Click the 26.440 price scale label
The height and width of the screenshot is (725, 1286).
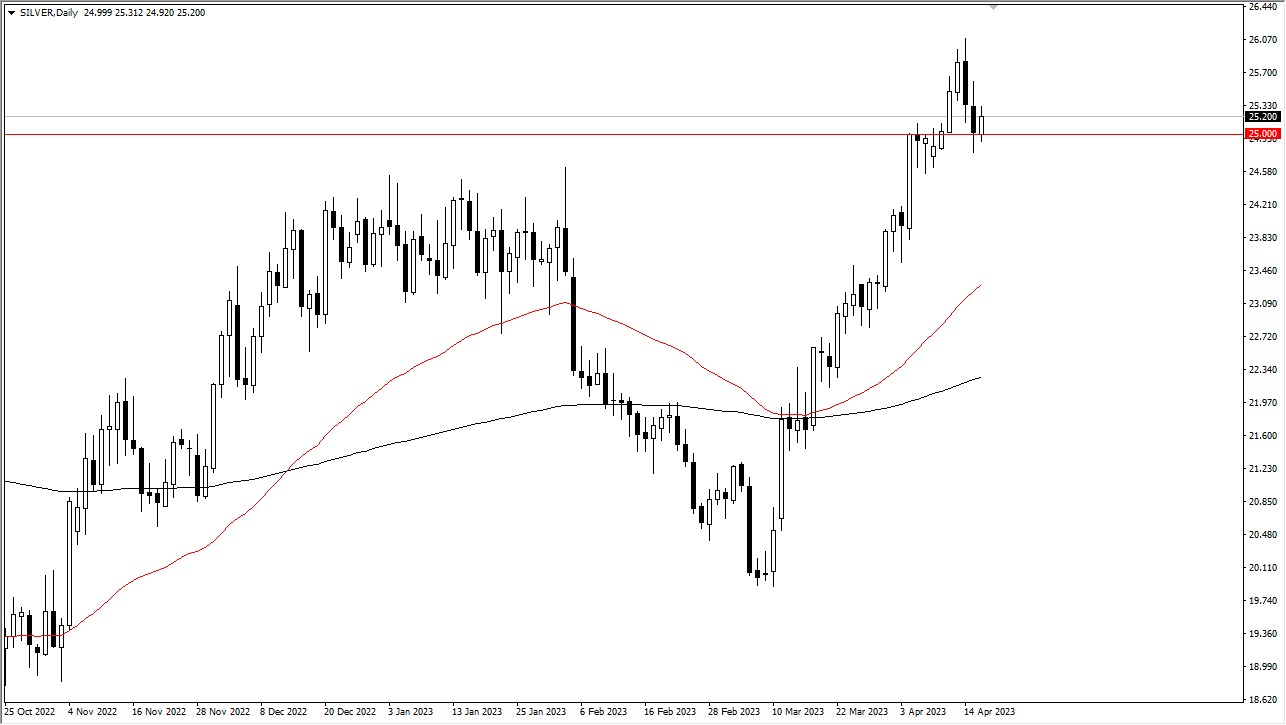tap(1262, 7)
